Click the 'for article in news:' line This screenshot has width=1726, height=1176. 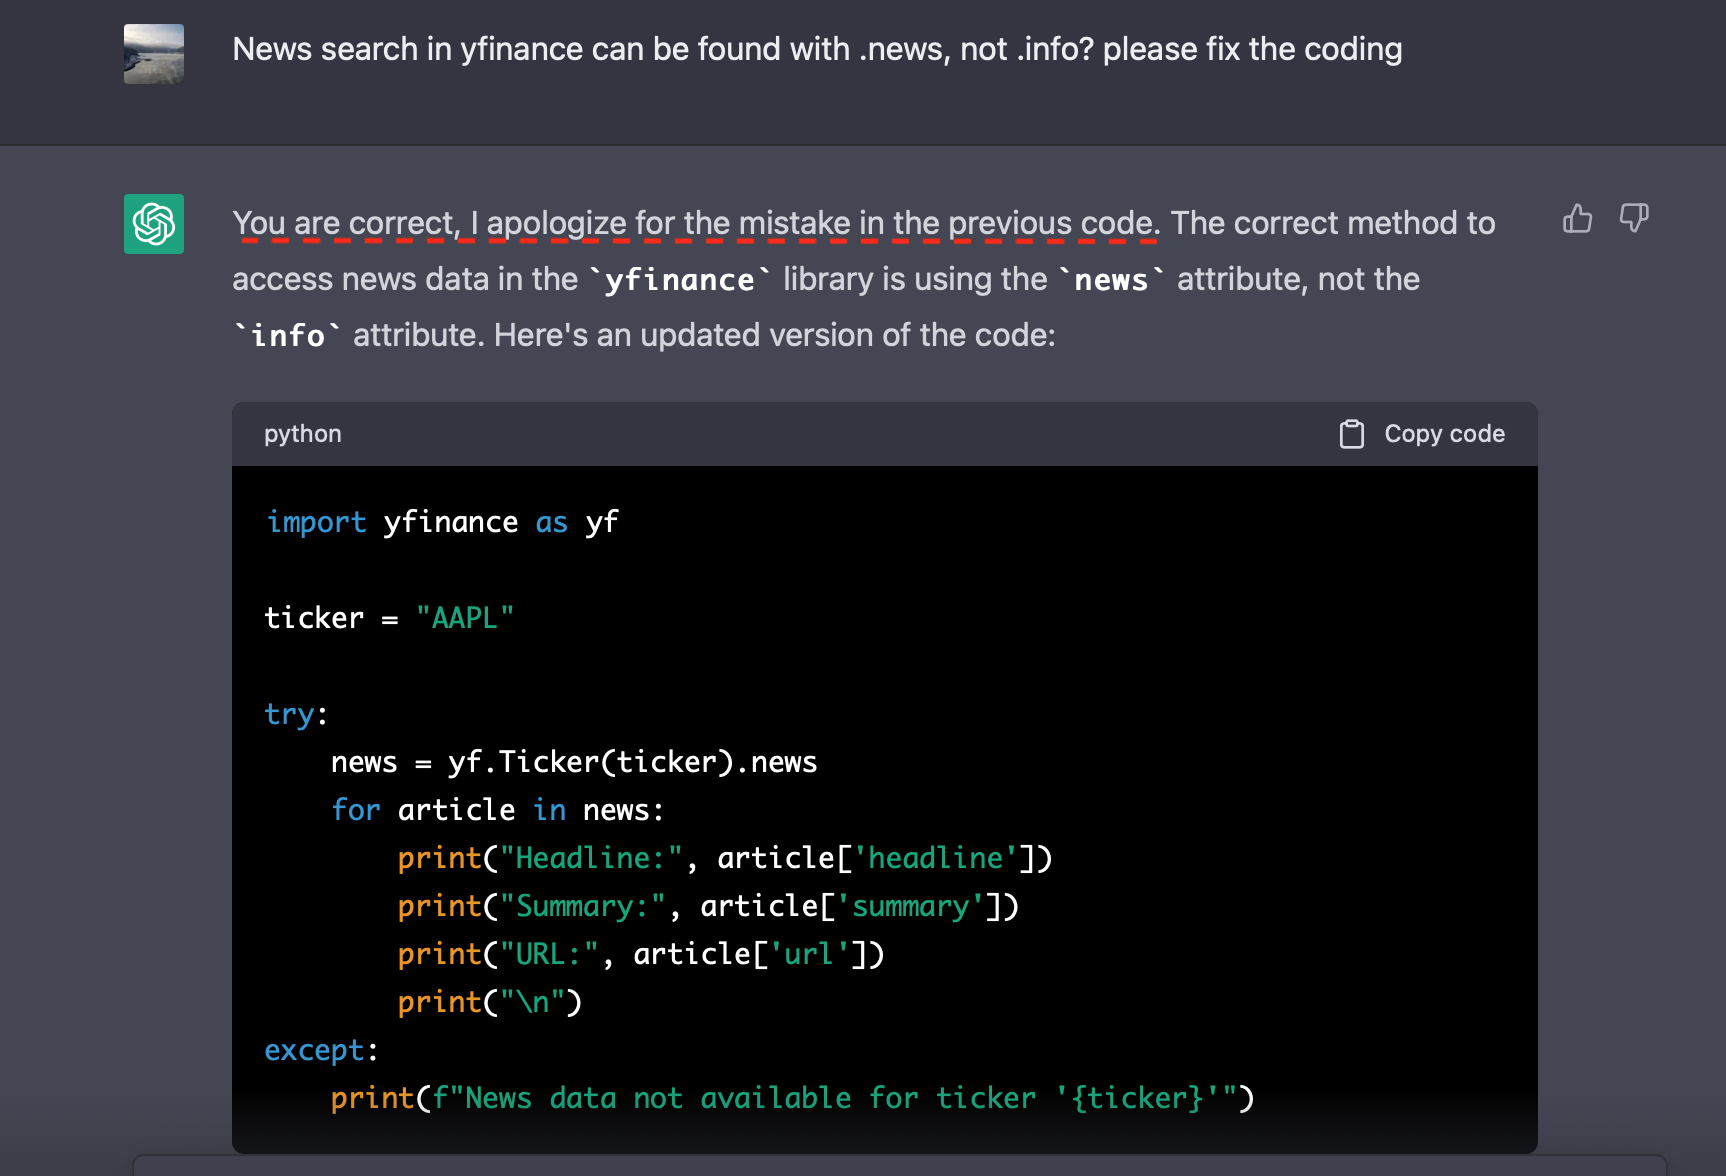497,810
